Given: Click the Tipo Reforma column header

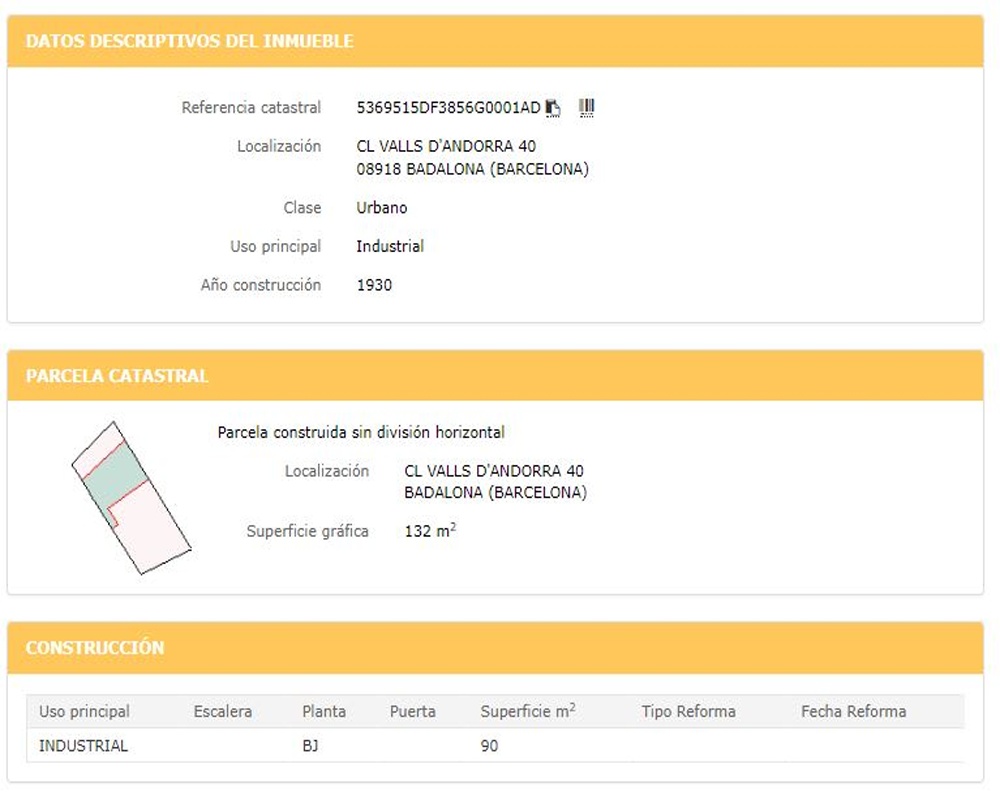Looking at the screenshot, I should click(x=689, y=711).
